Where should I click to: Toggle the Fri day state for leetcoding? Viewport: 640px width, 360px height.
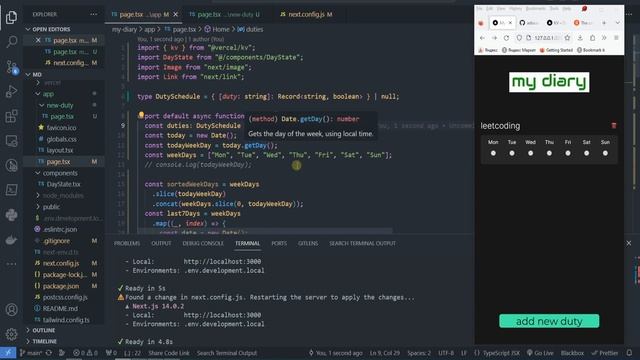pos(568,153)
